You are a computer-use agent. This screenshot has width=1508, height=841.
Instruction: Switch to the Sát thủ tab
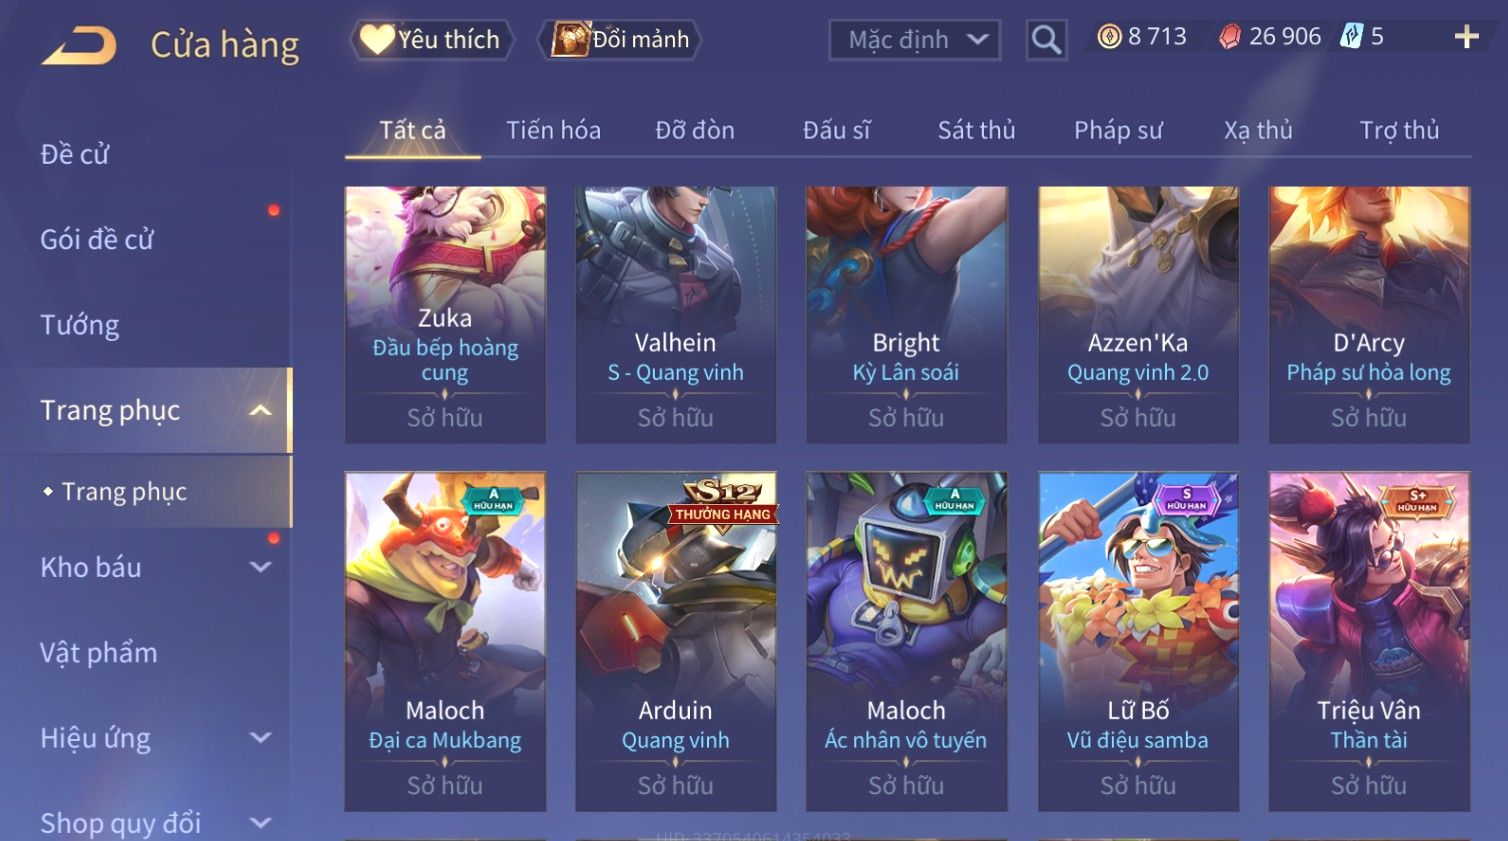coord(976,130)
